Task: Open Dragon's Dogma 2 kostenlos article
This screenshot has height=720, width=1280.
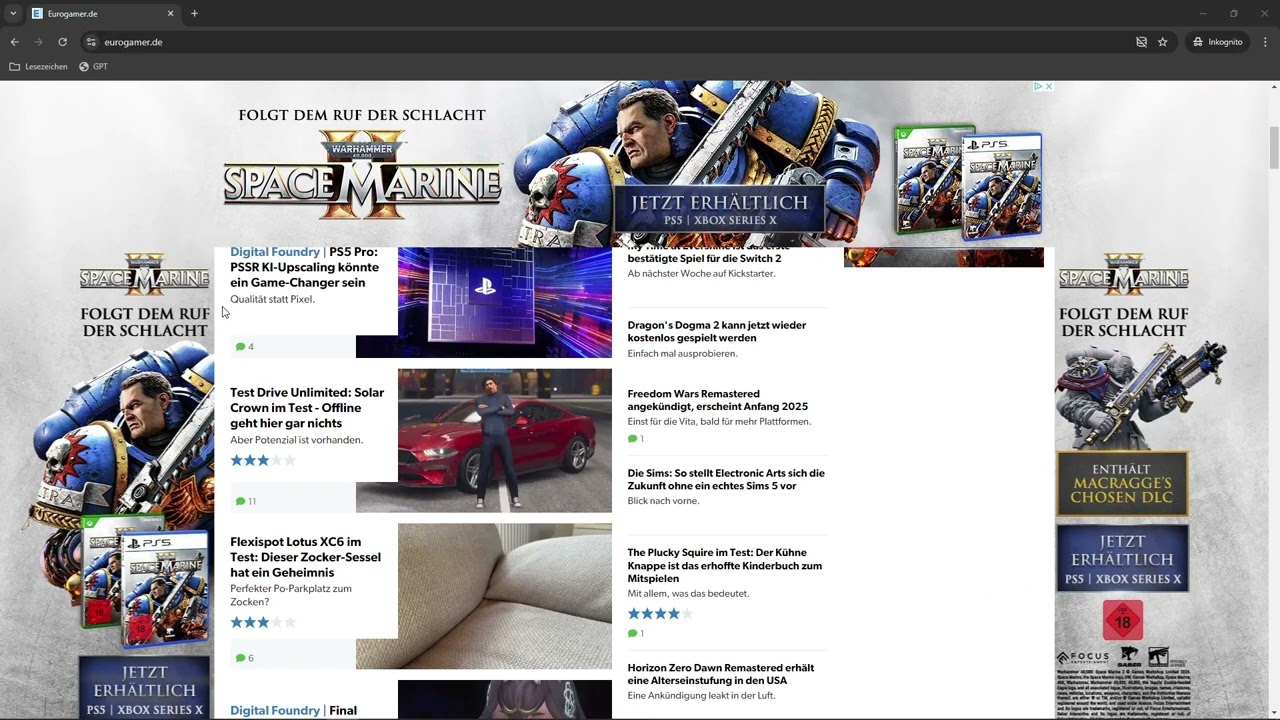Action: [716, 331]
